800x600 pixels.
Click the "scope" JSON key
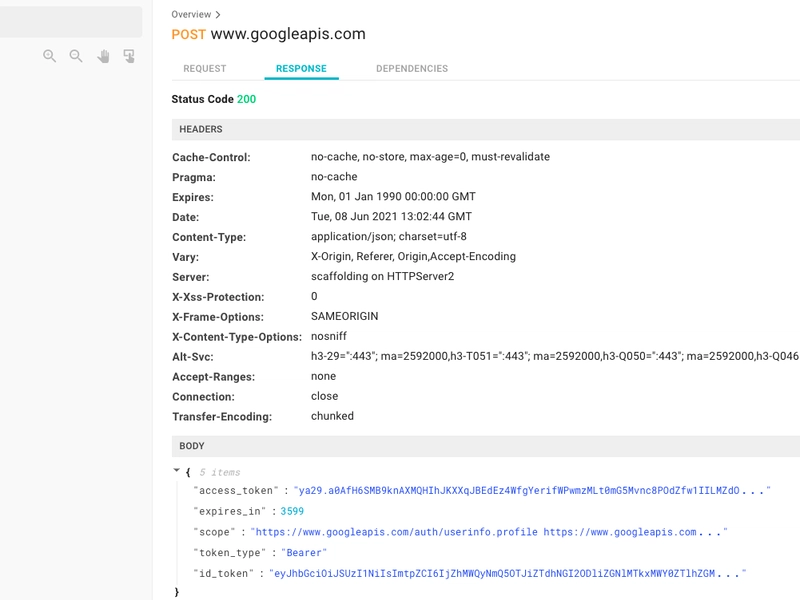214,532
